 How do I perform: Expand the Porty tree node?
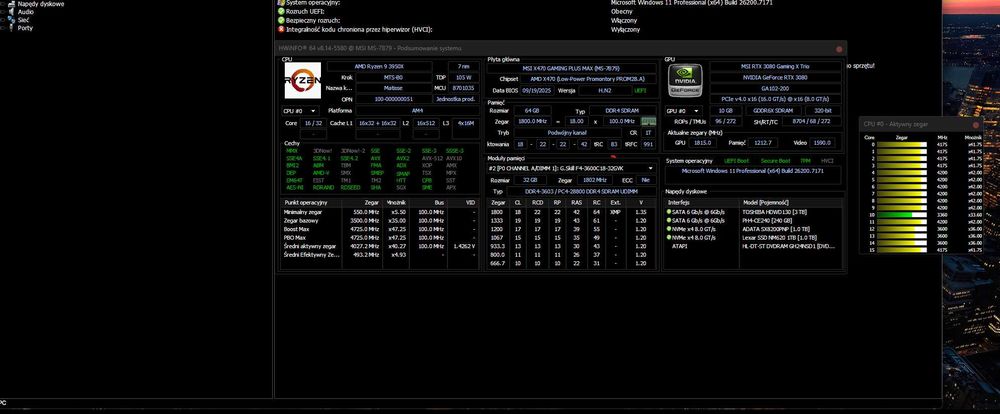click(x=3, y=28)
